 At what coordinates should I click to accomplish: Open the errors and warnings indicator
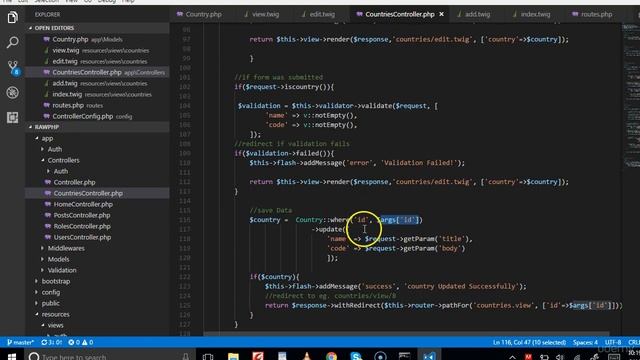pyautogui.click(x=80, y=342)
